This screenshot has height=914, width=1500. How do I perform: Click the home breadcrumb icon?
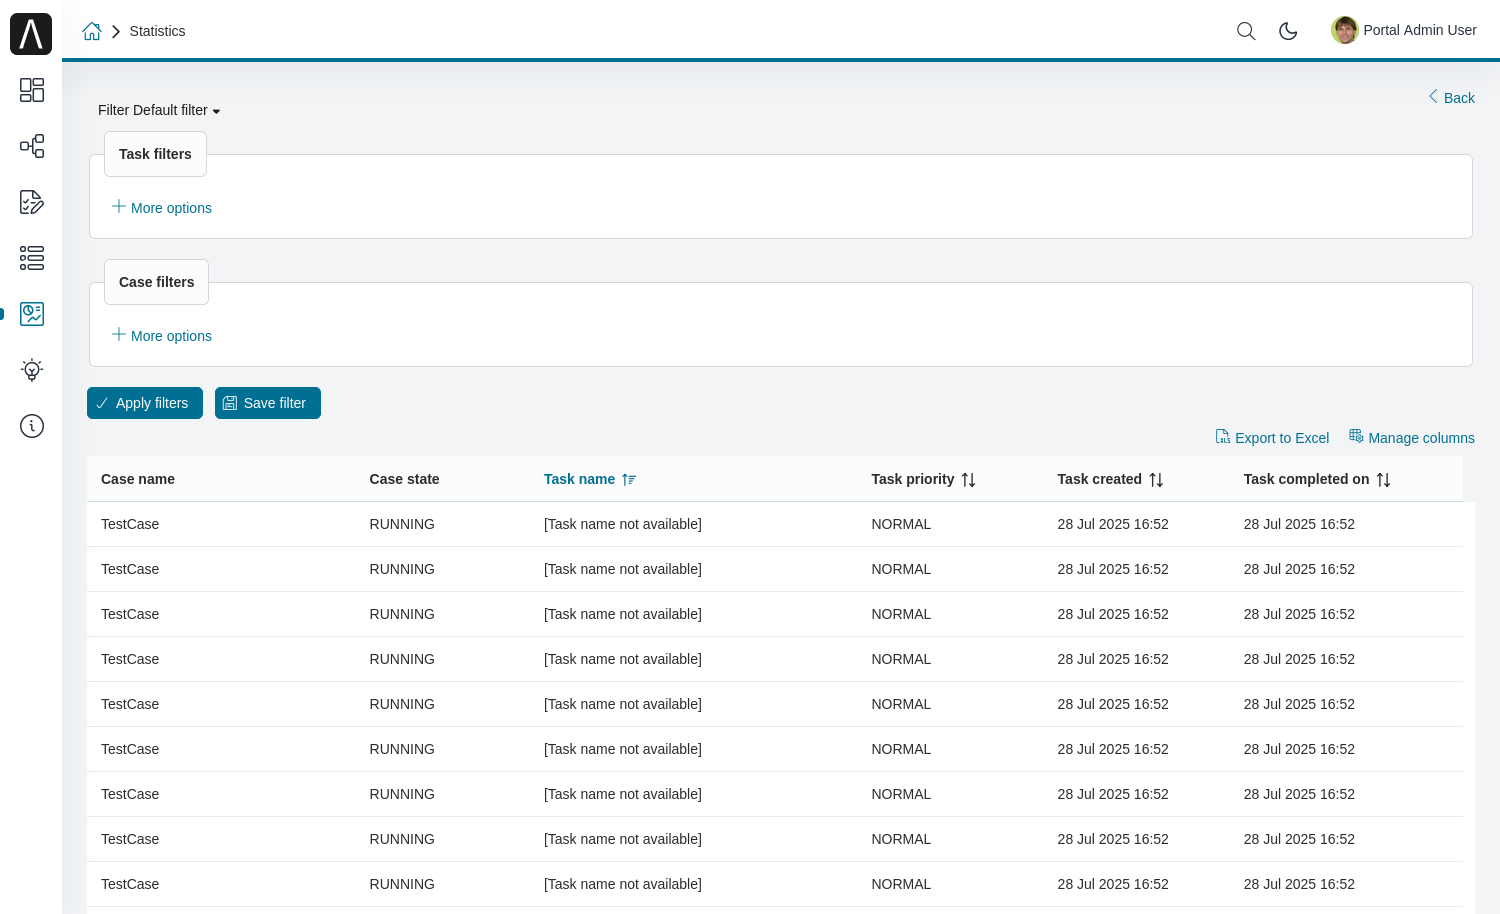click(92, 31)
